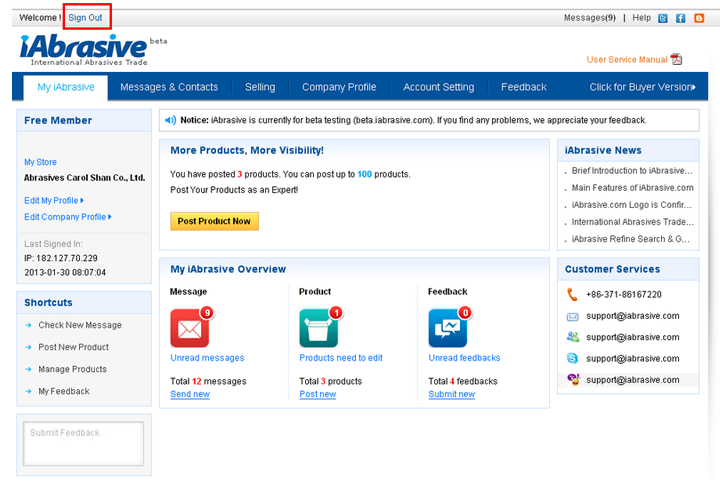Click the MSN messenger contact icon
The height and width of the screenshot is (494, 720).
(x=573, y=337)
